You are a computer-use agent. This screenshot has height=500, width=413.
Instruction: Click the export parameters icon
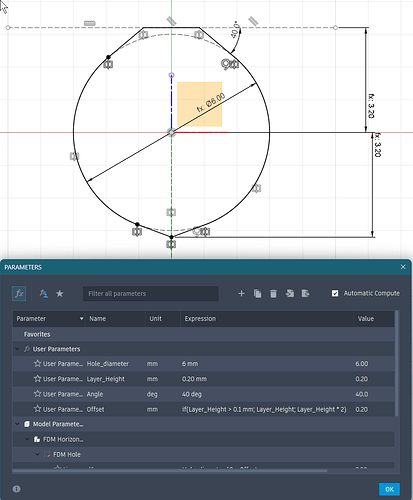[305, 293]
